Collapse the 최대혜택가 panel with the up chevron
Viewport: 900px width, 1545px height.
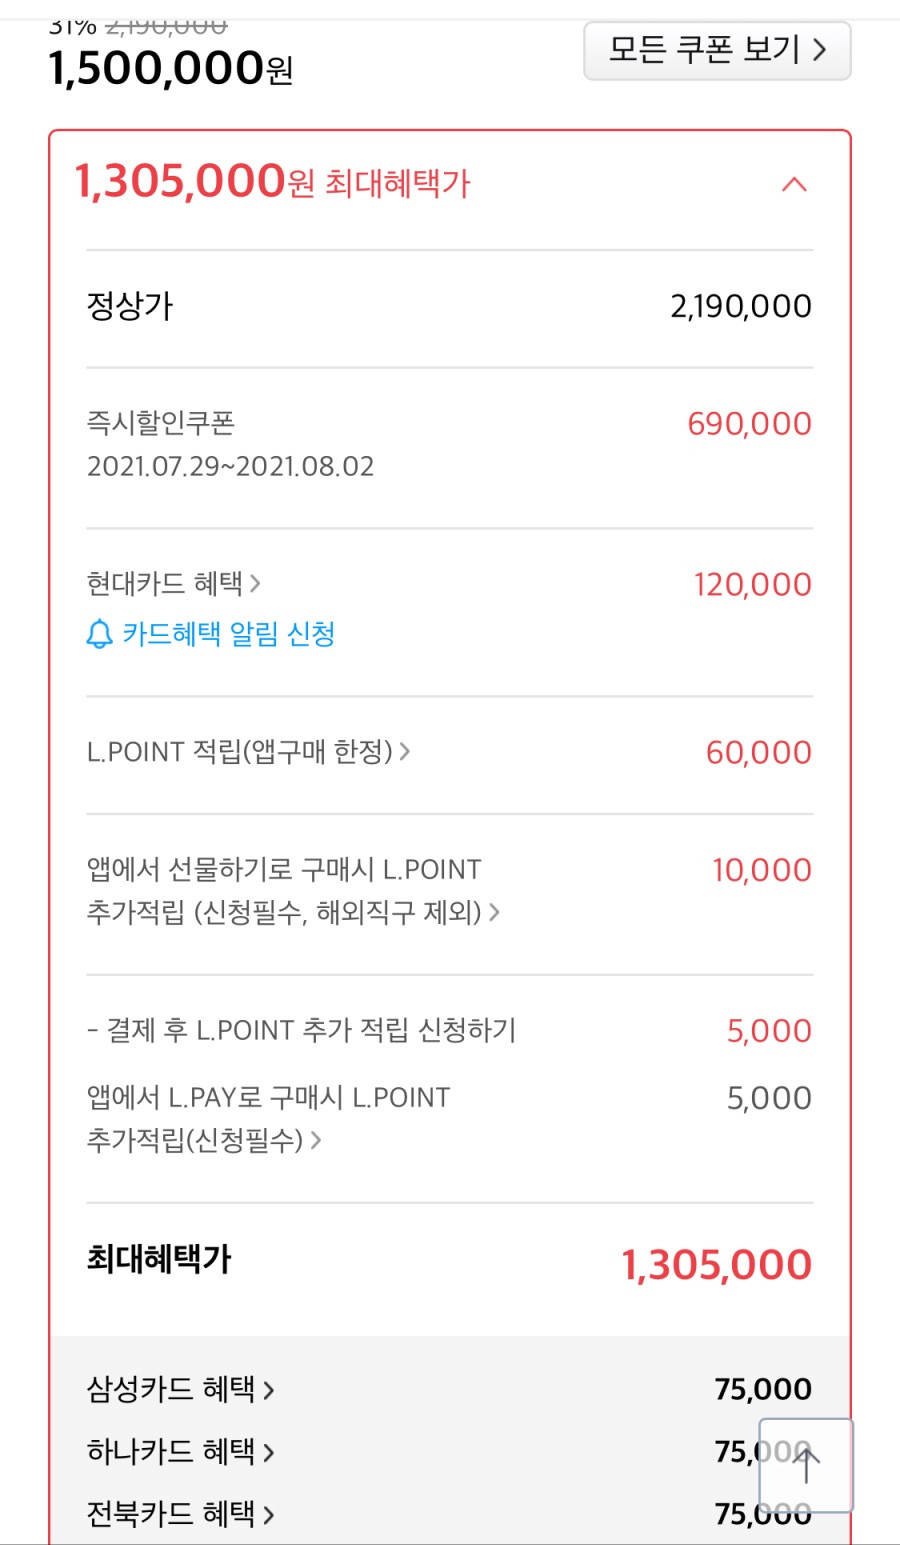point(794,185)
